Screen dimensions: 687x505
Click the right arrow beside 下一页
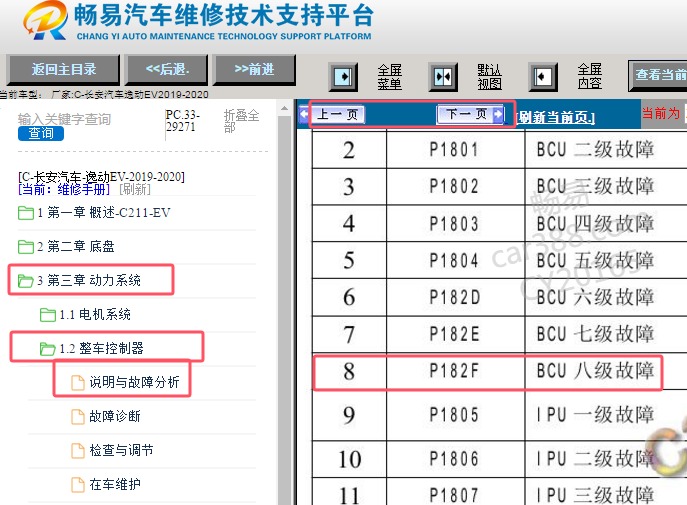click(x=498, y=115)
